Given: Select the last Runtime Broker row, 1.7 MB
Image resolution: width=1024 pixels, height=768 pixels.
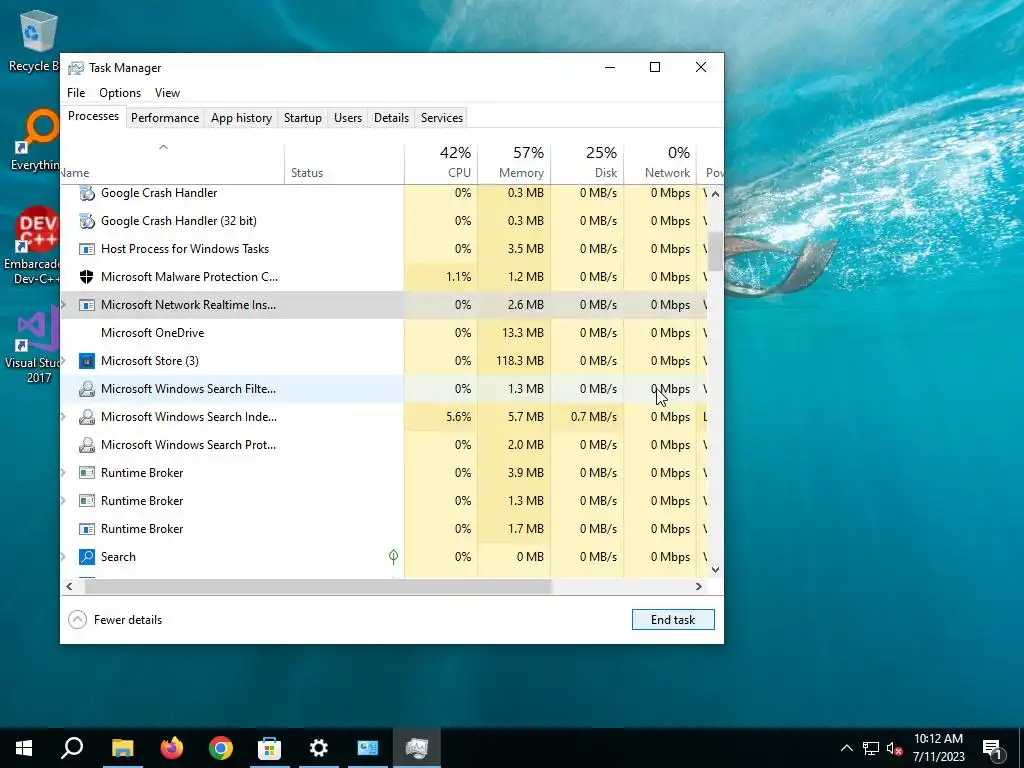Looking at the screenshot, I should tap(384, 529).
